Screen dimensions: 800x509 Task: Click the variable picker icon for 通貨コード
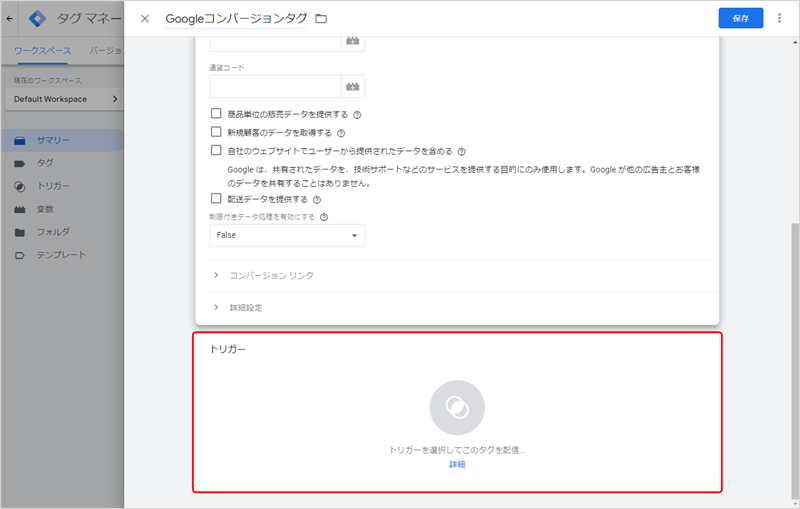[353, 86]
